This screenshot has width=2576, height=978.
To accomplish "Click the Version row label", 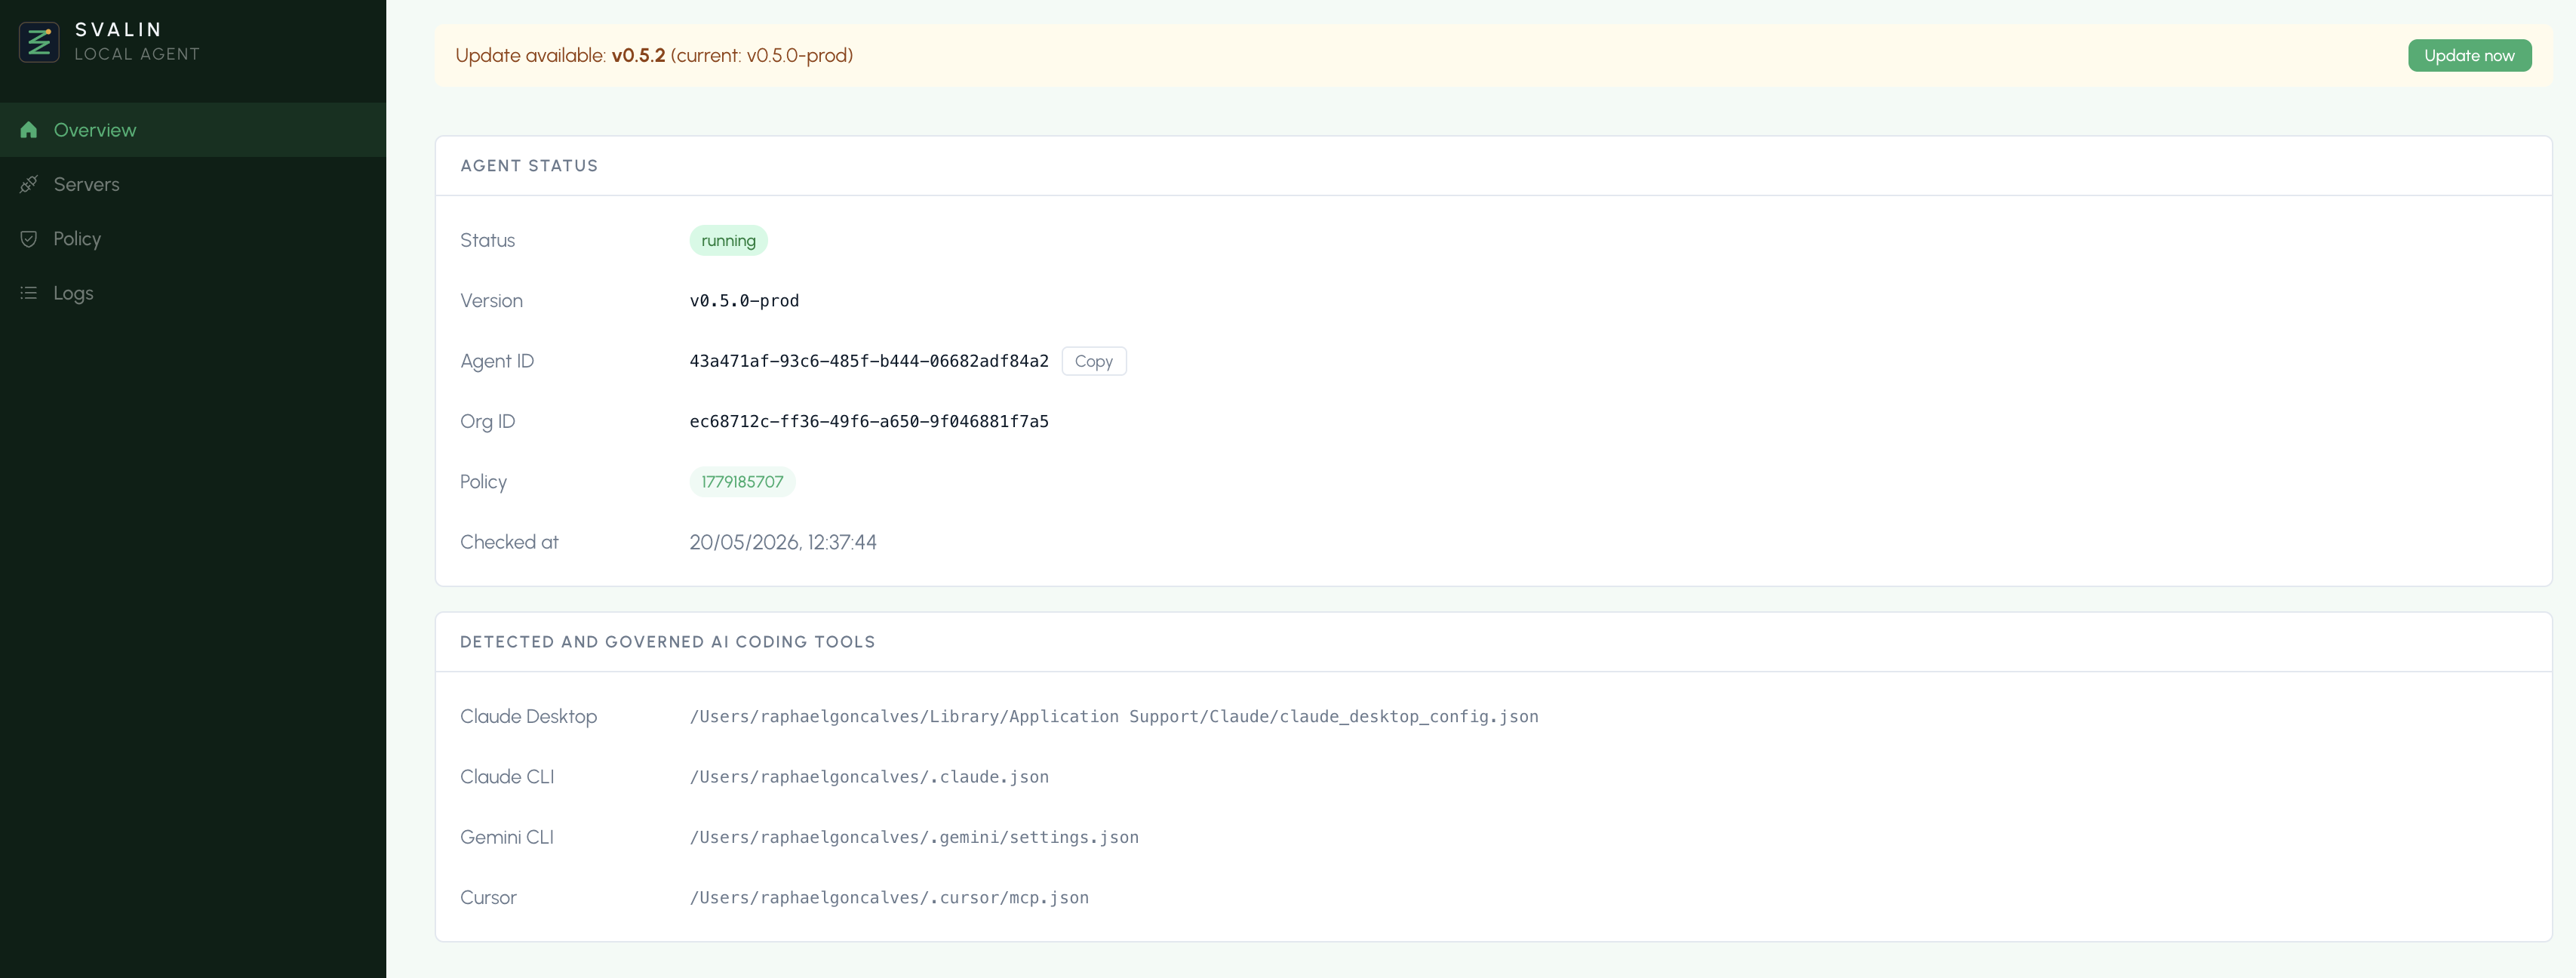I will [491, 301].
